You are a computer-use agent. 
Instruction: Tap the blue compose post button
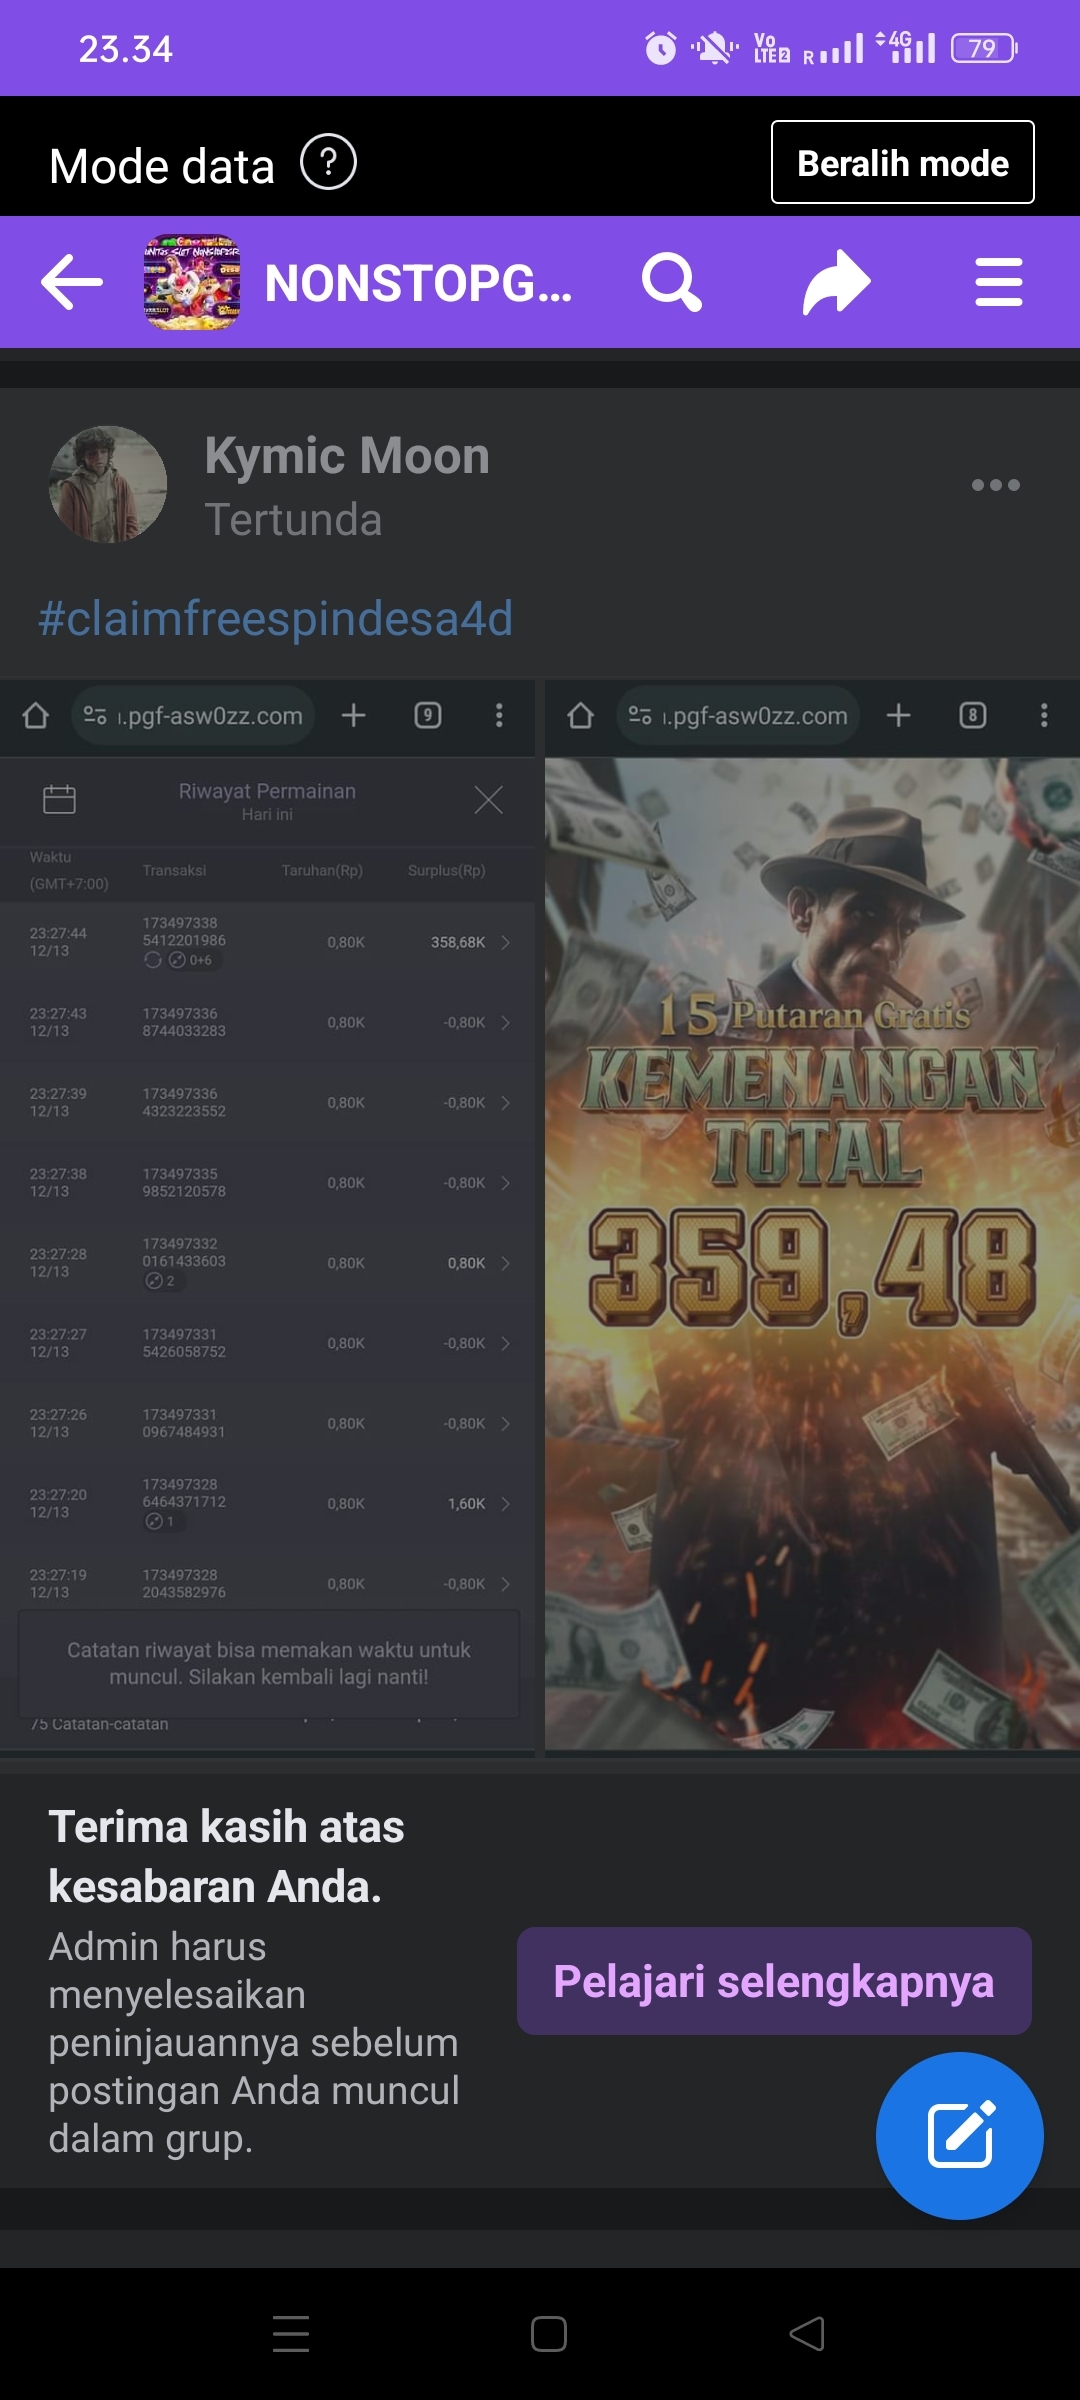tap(959, 2135)
